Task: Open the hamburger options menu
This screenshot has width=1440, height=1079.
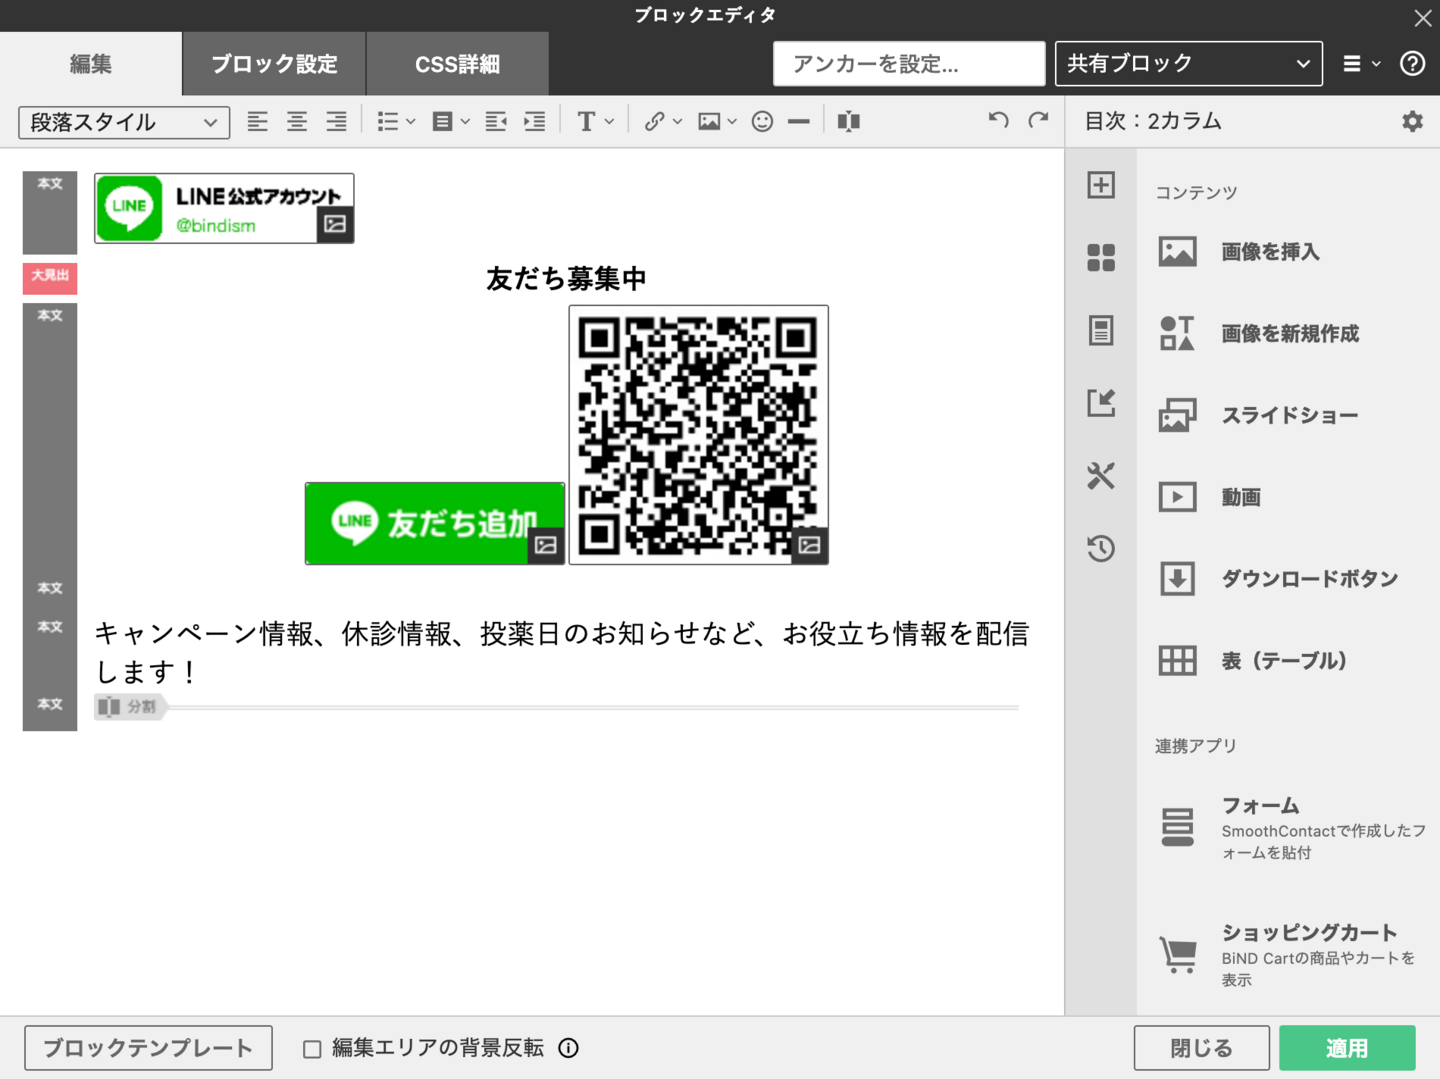Action: 1361,64
